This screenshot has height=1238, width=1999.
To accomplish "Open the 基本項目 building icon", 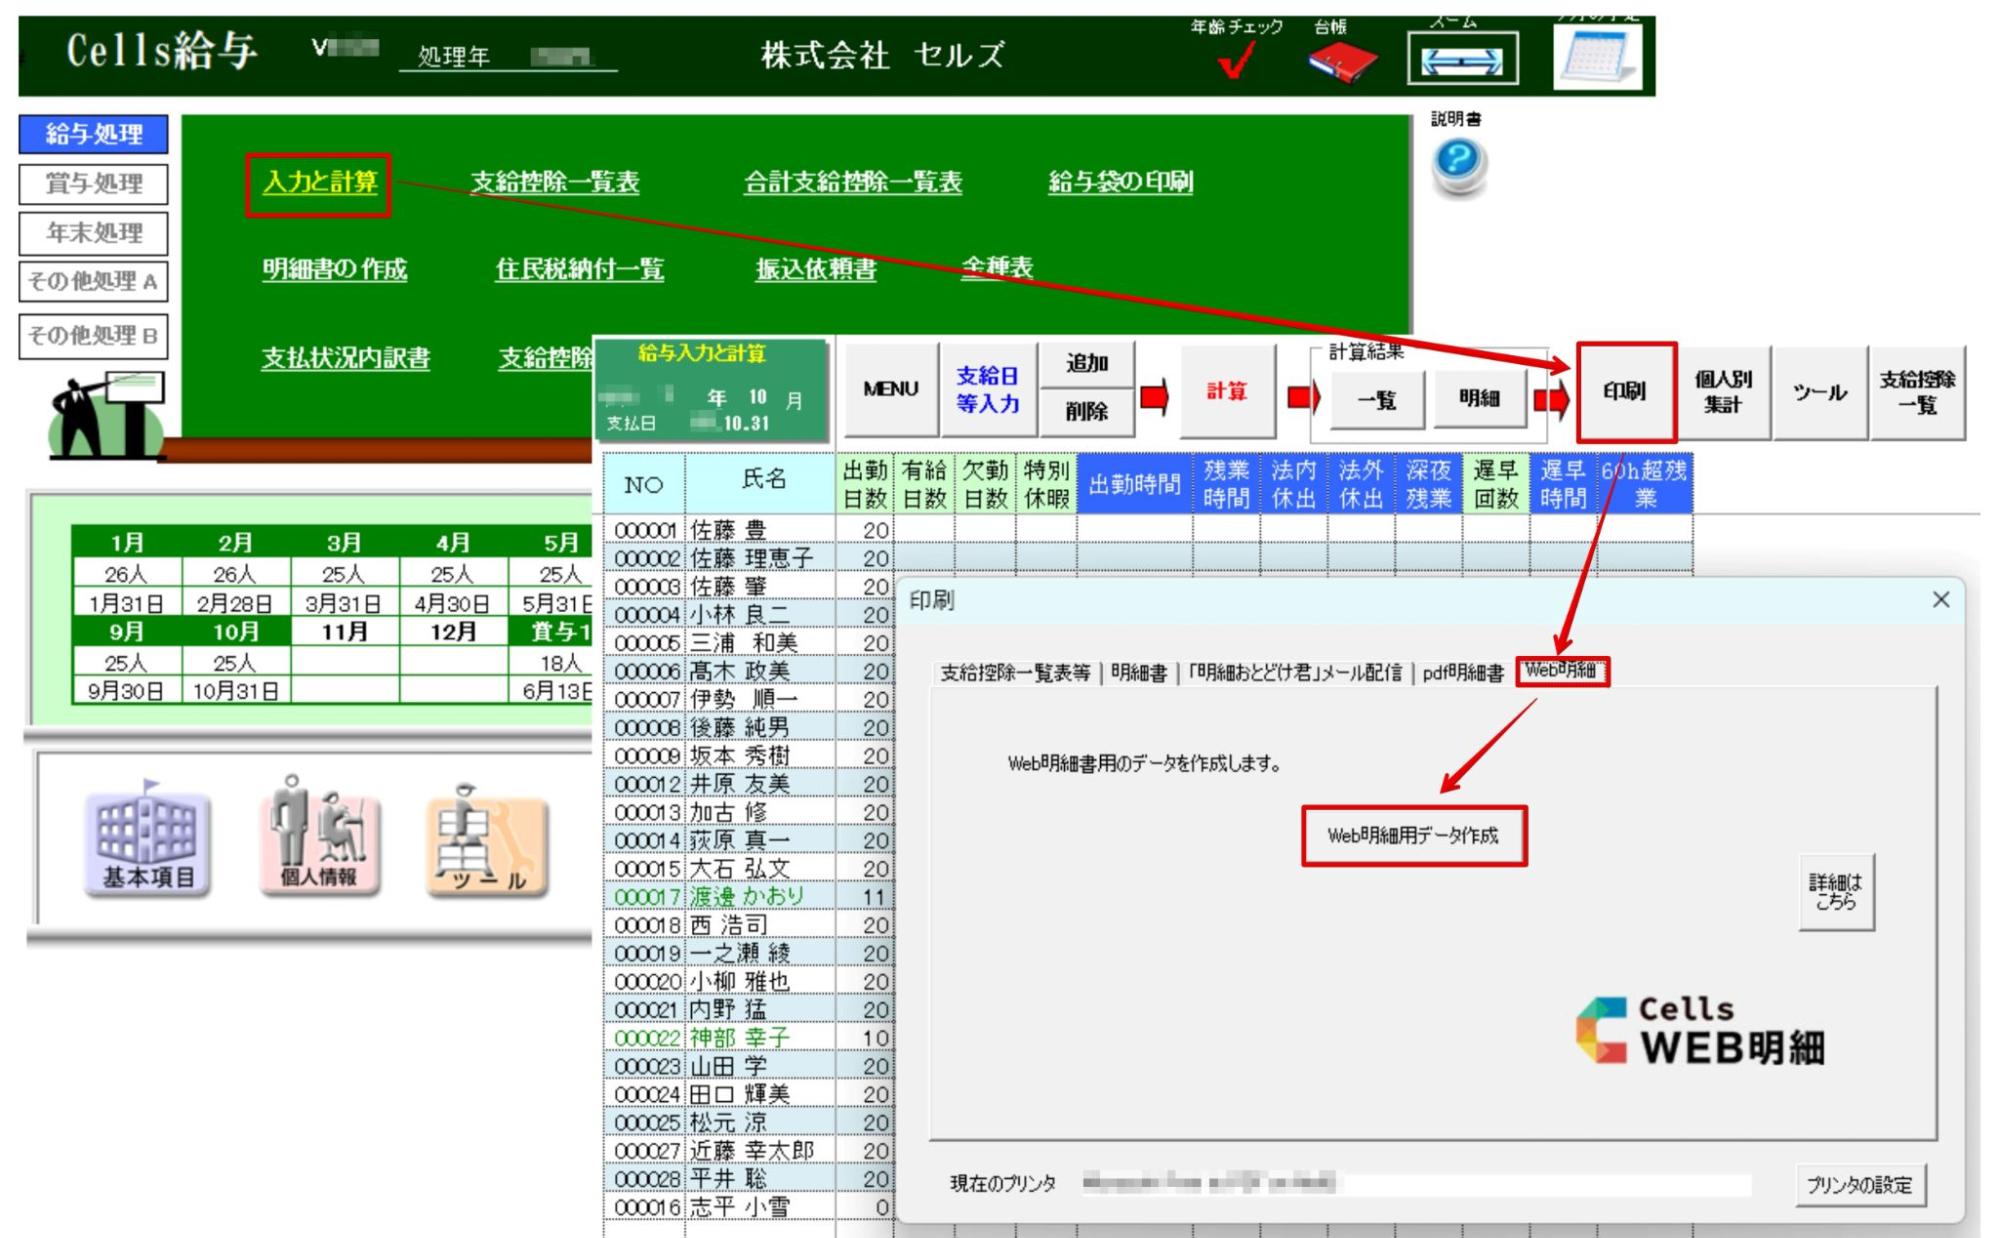I will tap(149, 842).
